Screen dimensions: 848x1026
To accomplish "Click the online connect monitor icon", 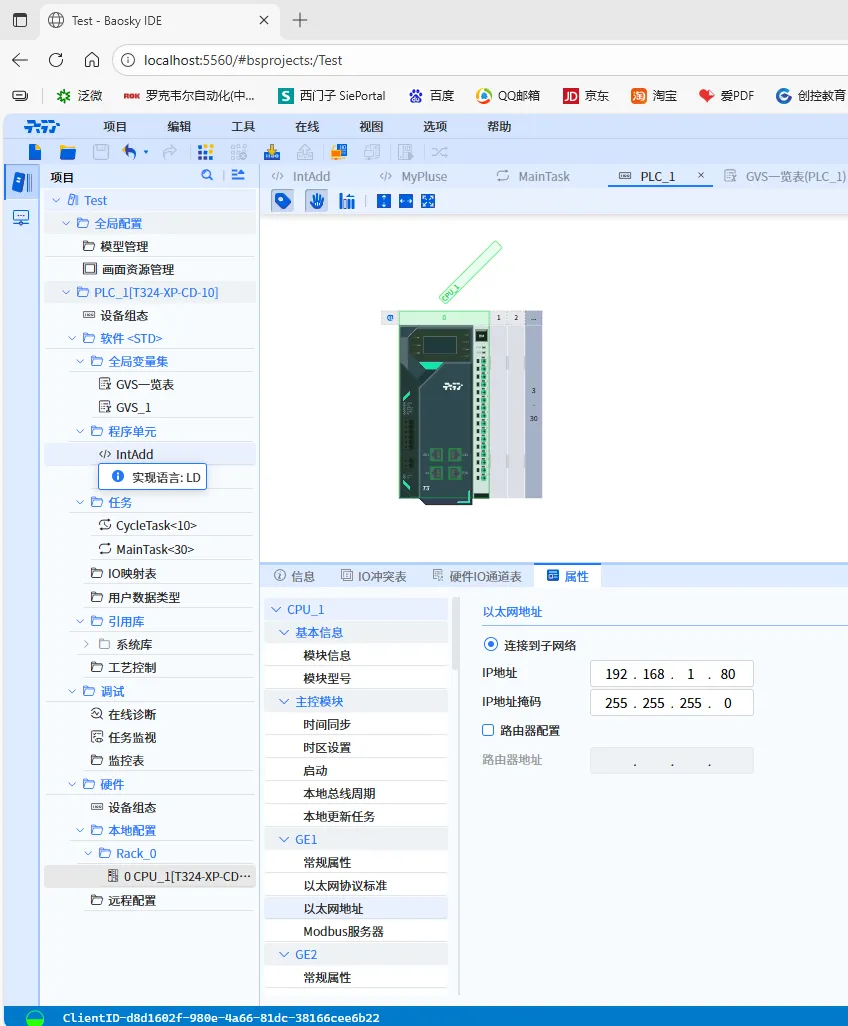I will (x=338, y=152).
